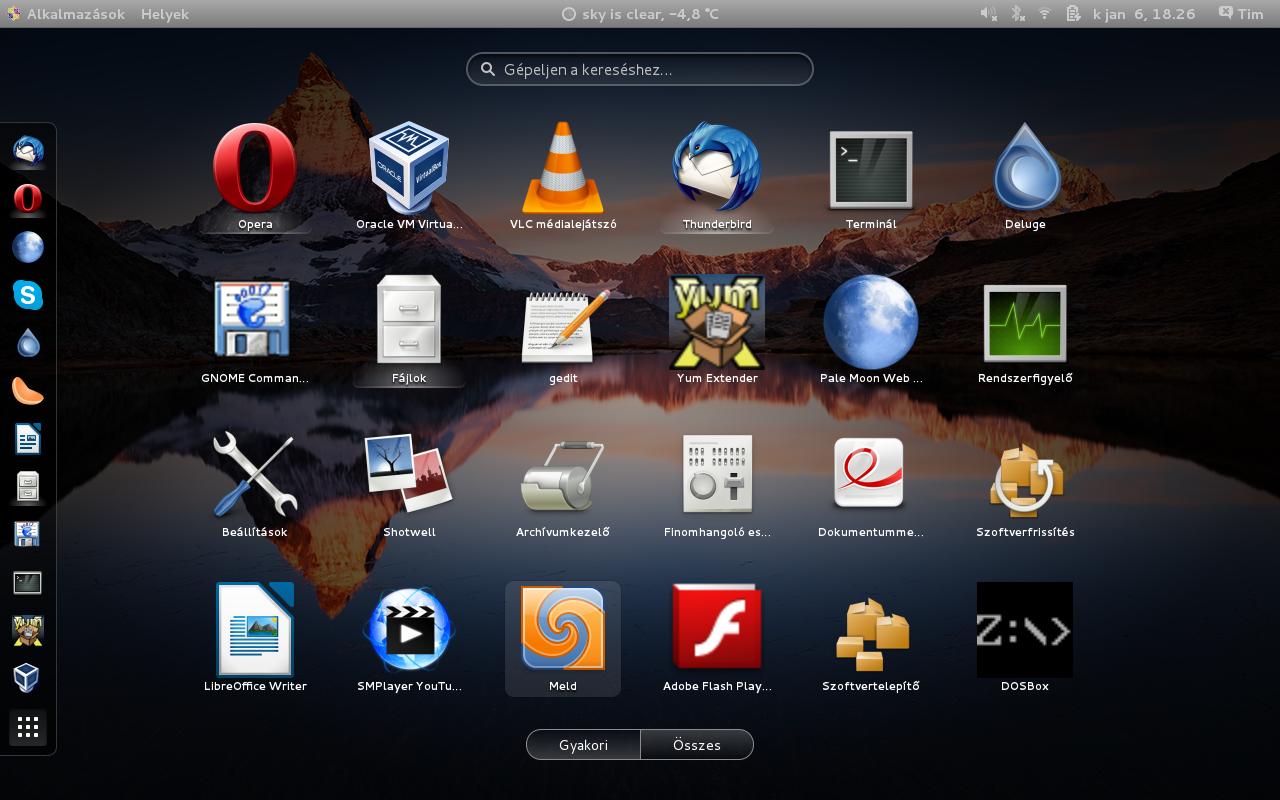
Task: Click VirtualBox cube icon in the dock
Action: pos(28,678)
